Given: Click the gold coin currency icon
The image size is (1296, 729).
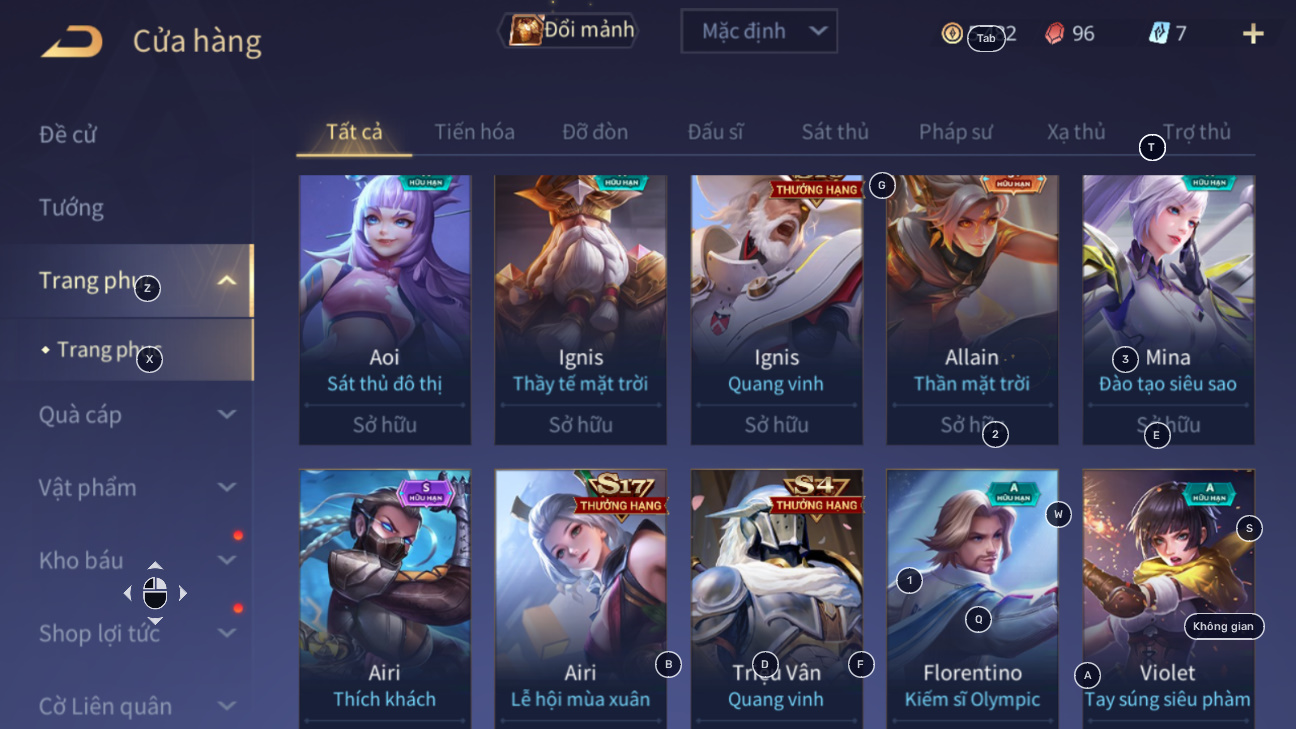Looking at the screenshot, I should click(x=952, y=34).
